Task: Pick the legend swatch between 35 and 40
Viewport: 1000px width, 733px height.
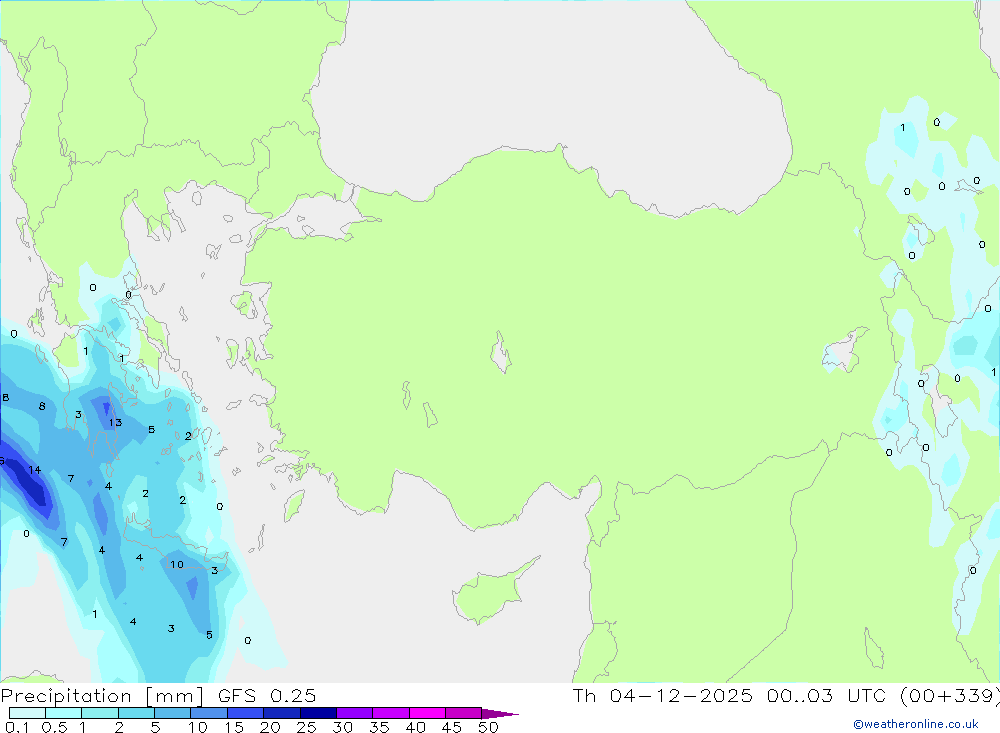Action: pyautogui.click(x=390, y=713)
